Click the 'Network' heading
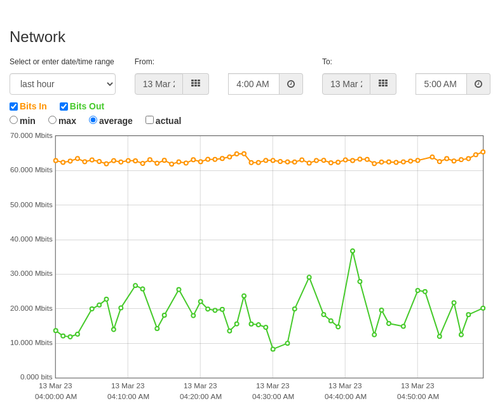 pos(37,37)
